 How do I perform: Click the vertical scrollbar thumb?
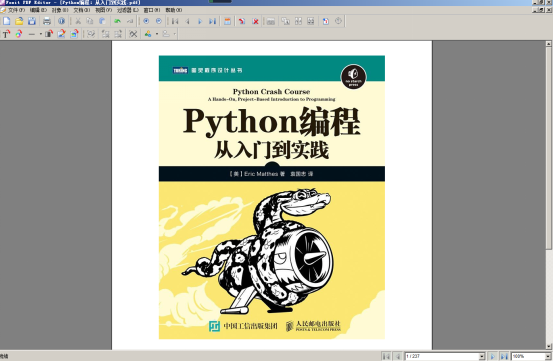(548, 148)
